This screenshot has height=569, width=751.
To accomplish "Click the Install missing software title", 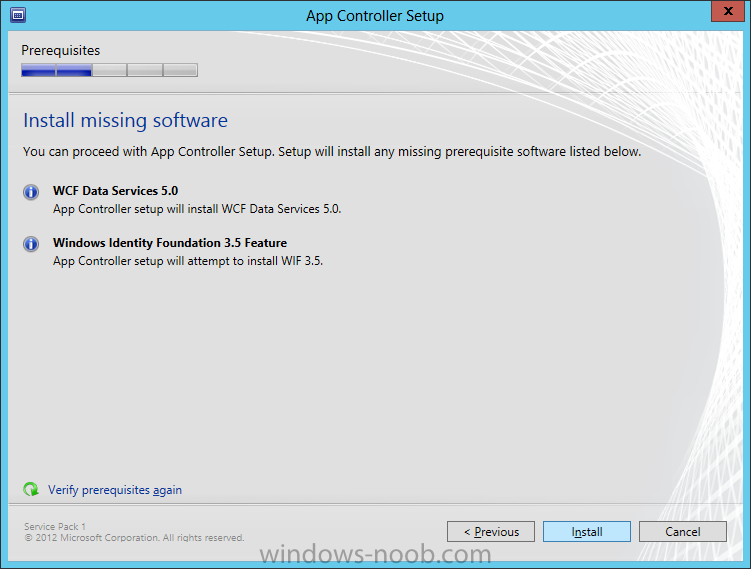I will pyautogui.click(x=125, y=121).
